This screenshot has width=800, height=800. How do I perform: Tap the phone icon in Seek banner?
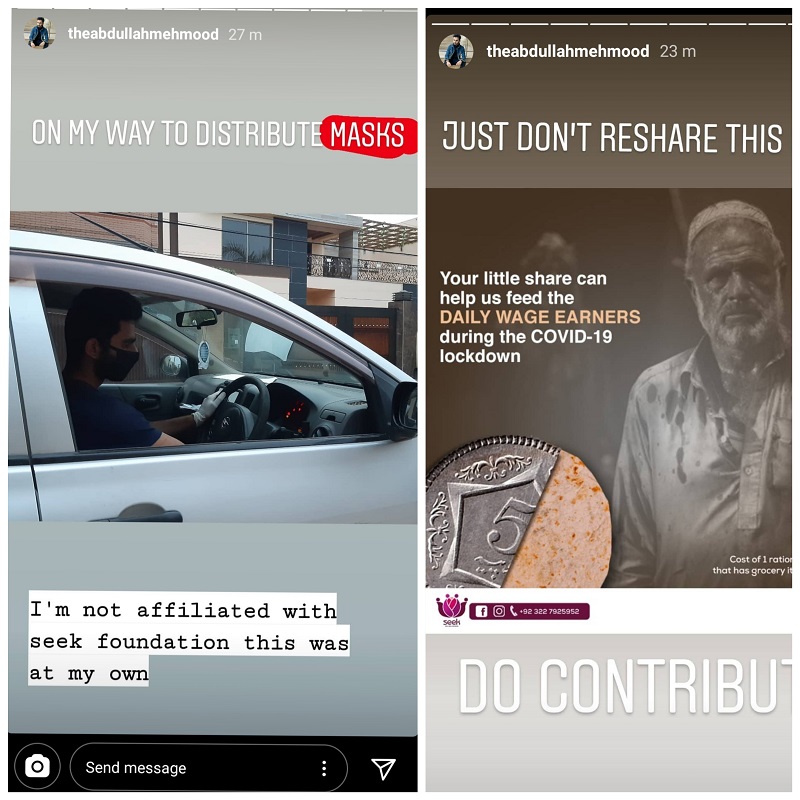click(513, 611)
